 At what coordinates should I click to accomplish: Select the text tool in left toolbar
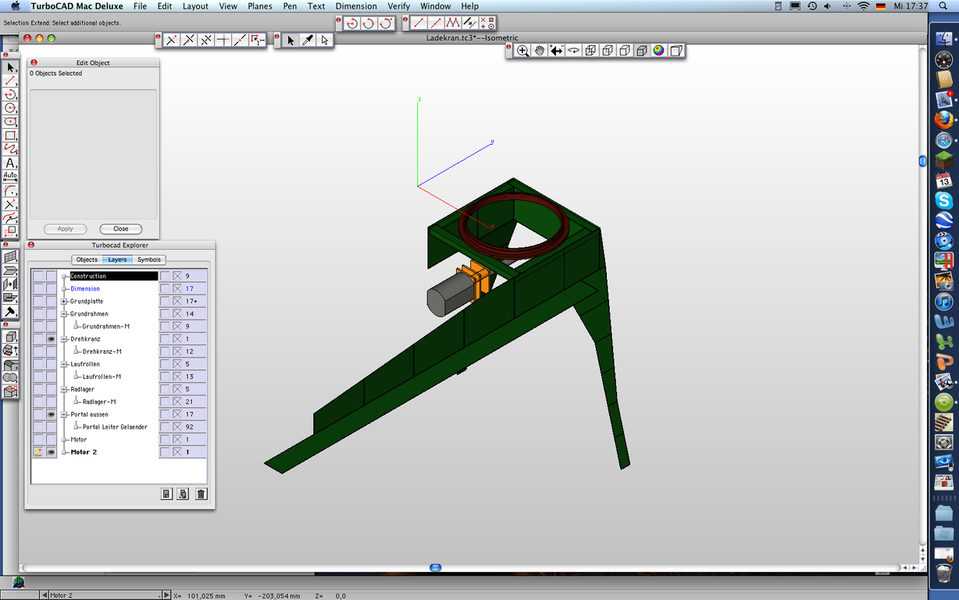(10, 162)
